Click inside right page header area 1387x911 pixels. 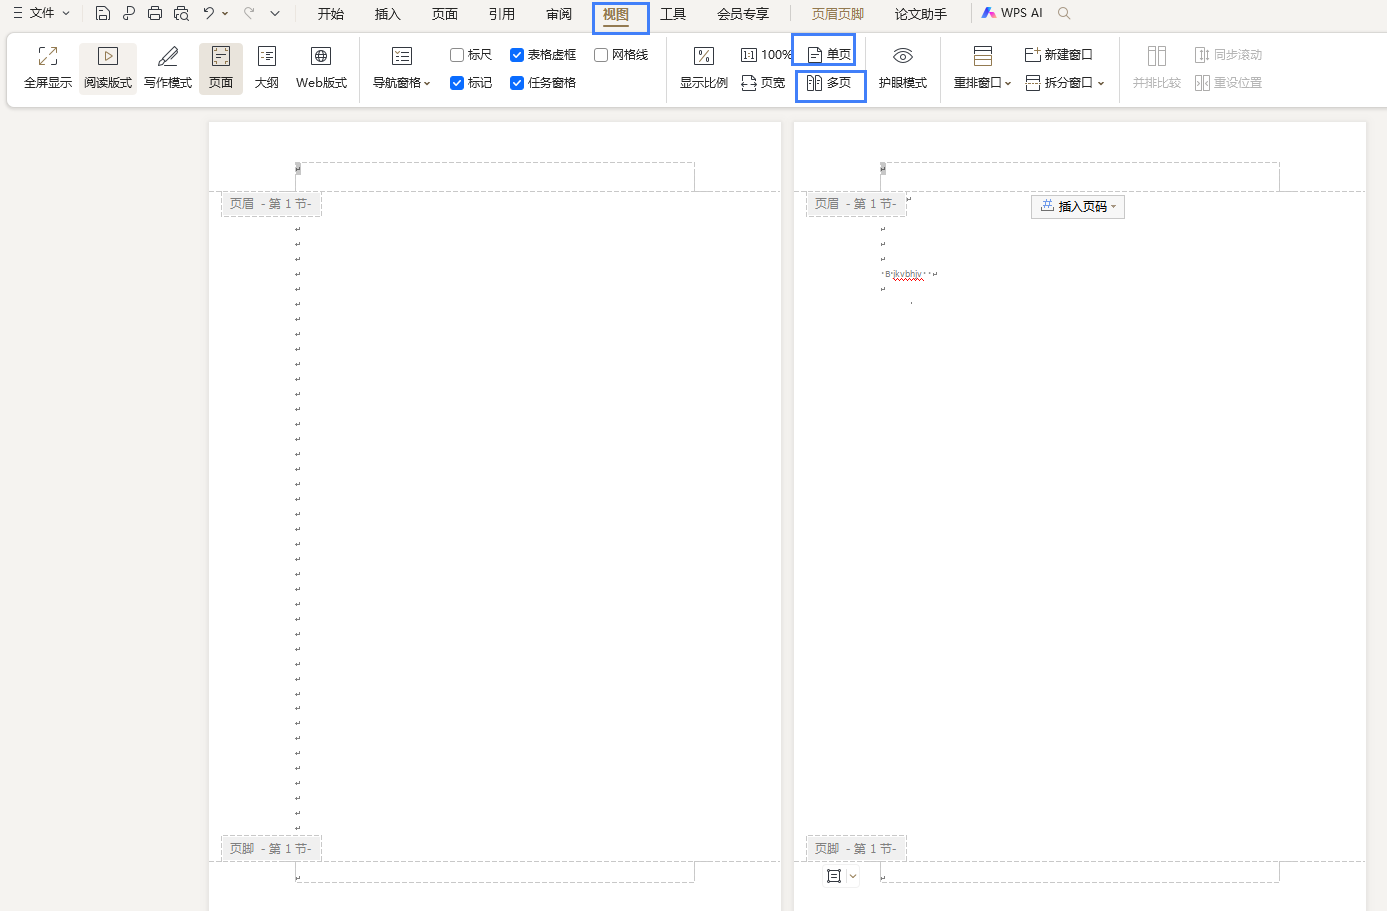(1080, 177)
